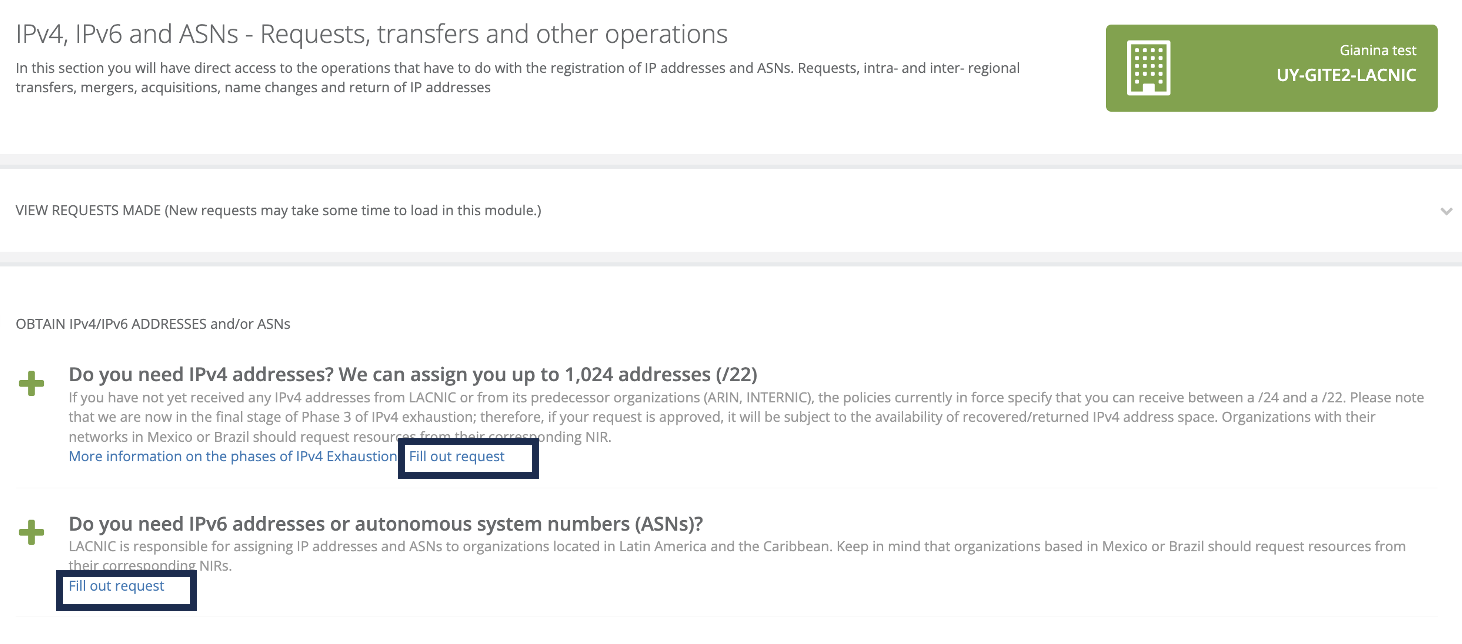This screenshot has height=644, width=1462.
Task: Click the green plus beside IPv4 addresses heading
Action: tap(32, 383)
